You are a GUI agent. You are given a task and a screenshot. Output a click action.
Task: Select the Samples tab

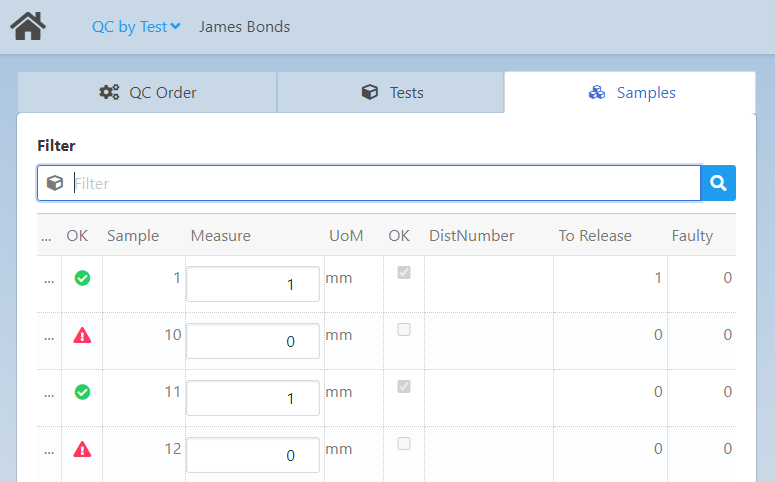point(630,93)
